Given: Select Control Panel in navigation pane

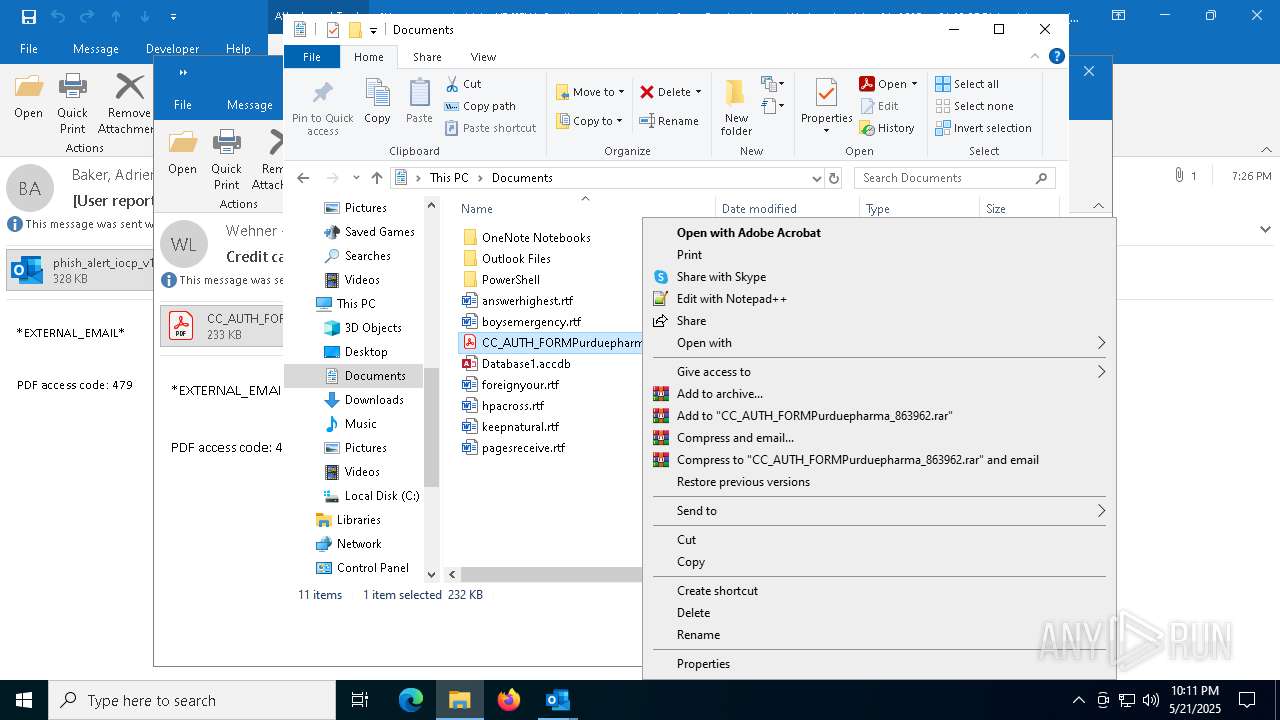Looking at the screenshot, I should click(x=362, y=568).
